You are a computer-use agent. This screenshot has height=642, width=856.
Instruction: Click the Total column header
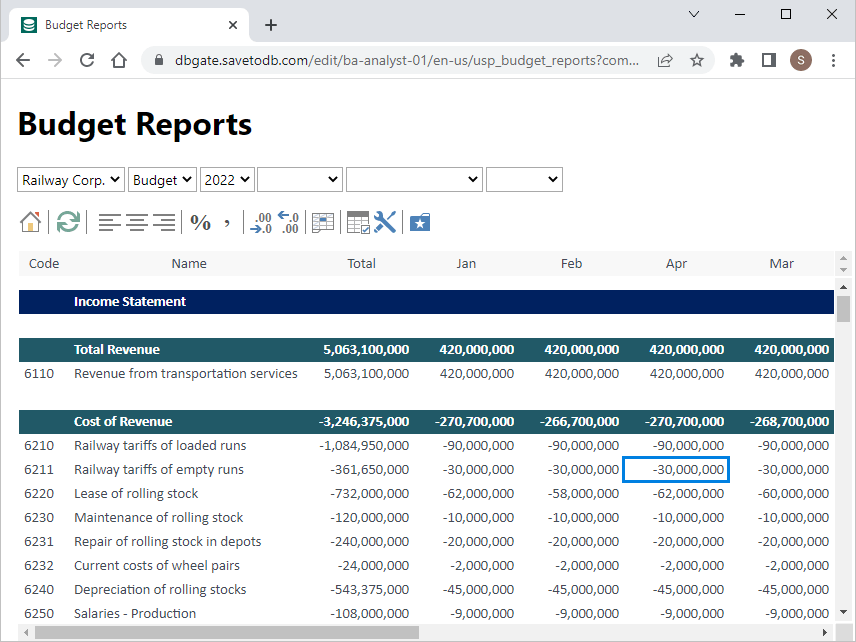[361, 264]
